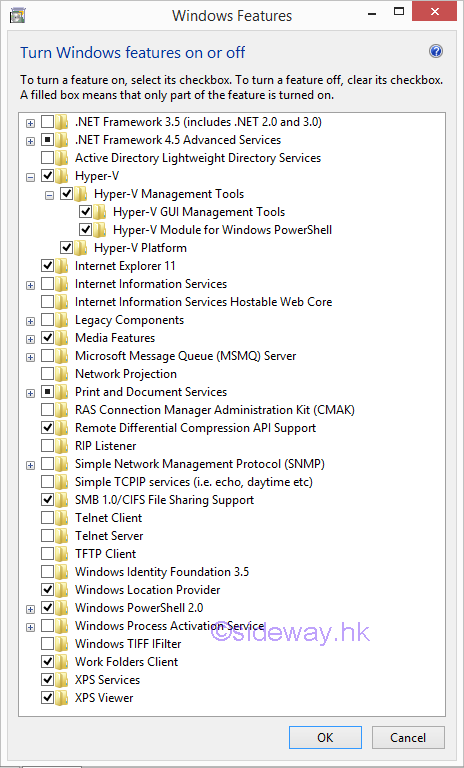464x768 pixels.
Task: Select 'Hyper-V GUI Management Tools' label
Action: click(199, 212)
